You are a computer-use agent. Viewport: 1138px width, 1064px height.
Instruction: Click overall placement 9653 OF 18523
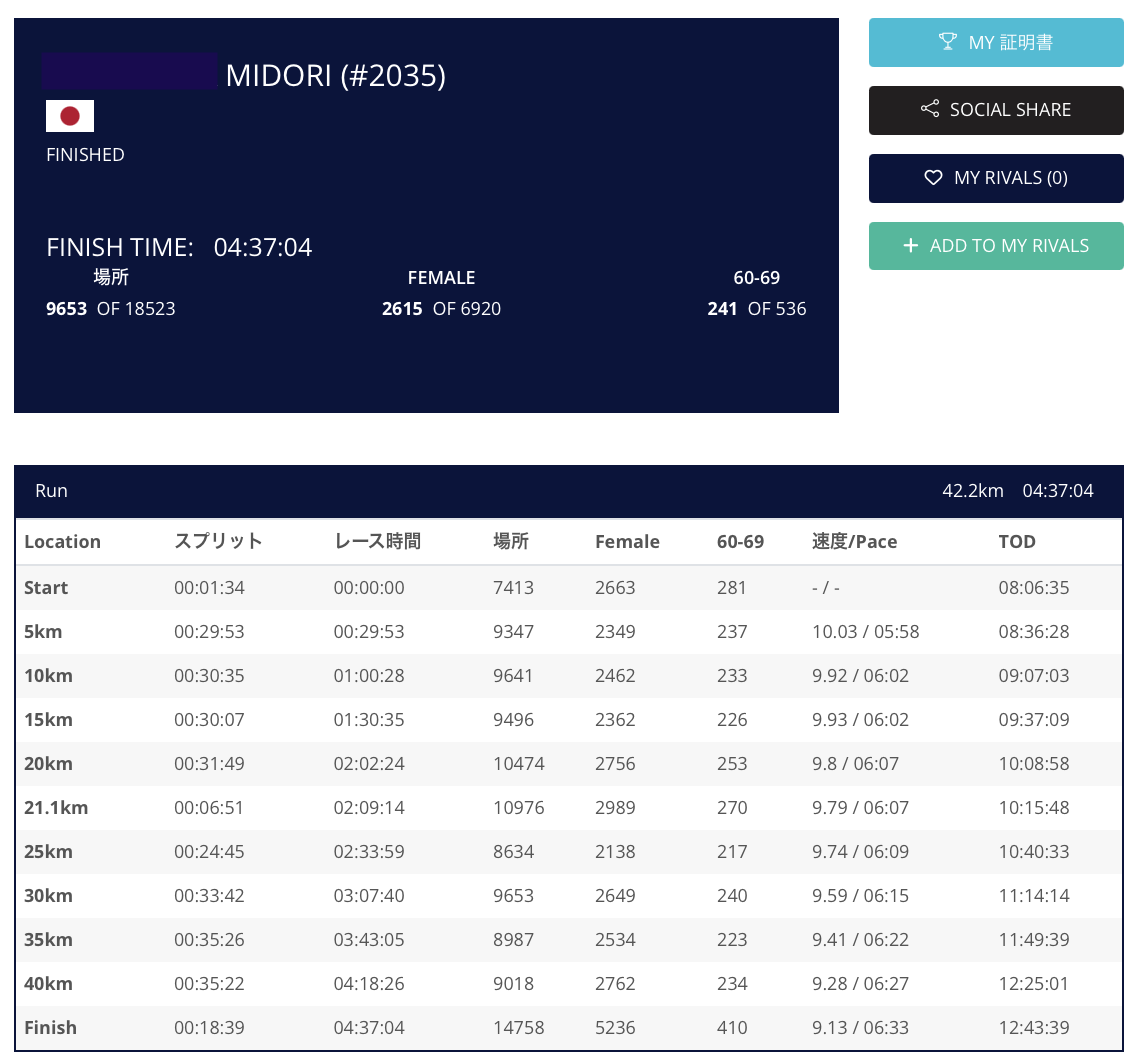(110, 308)
